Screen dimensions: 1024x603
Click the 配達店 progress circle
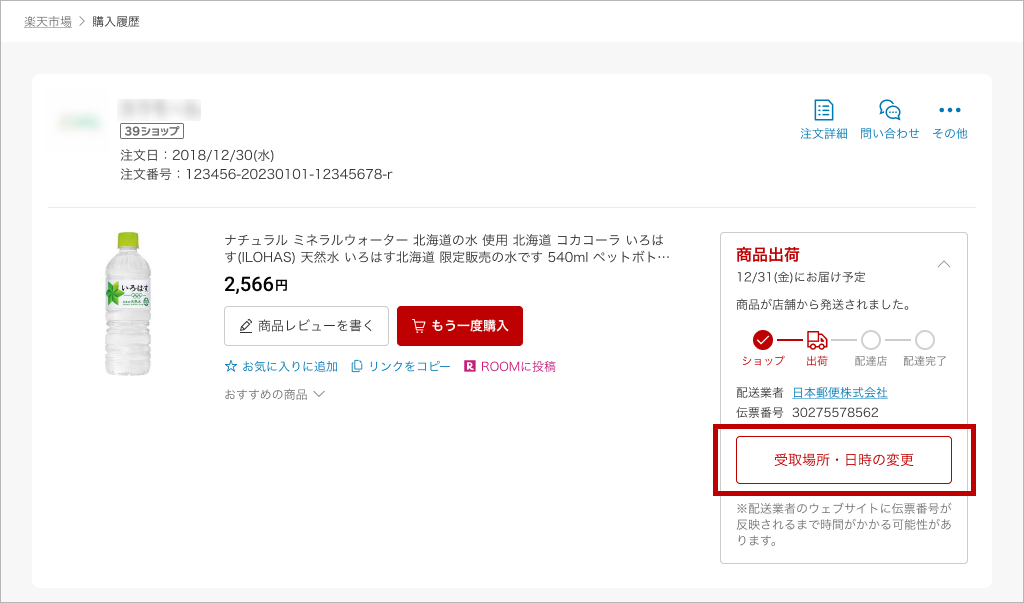pyautogui.click(x=871, y=340)
